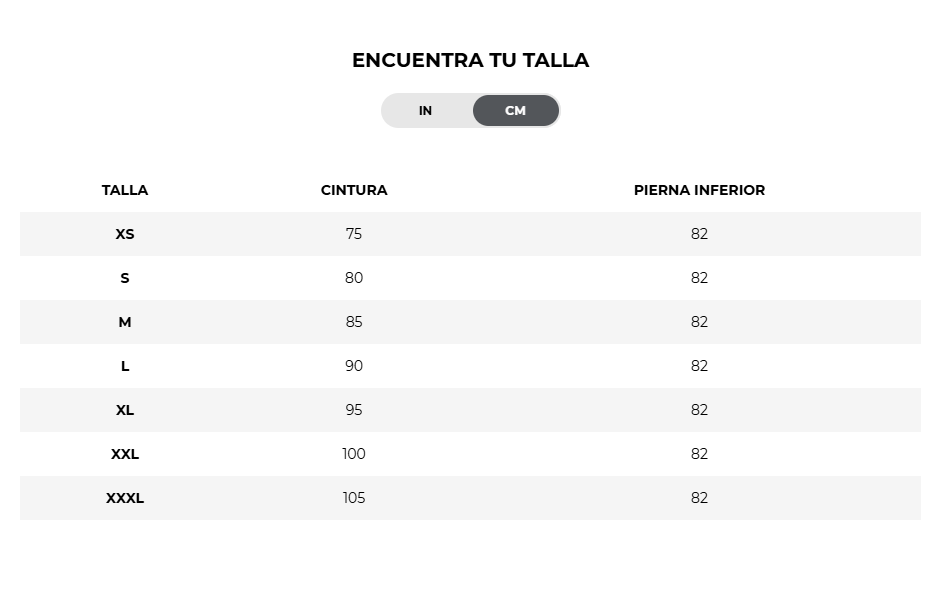Click the waist value 105

[354, 498]
